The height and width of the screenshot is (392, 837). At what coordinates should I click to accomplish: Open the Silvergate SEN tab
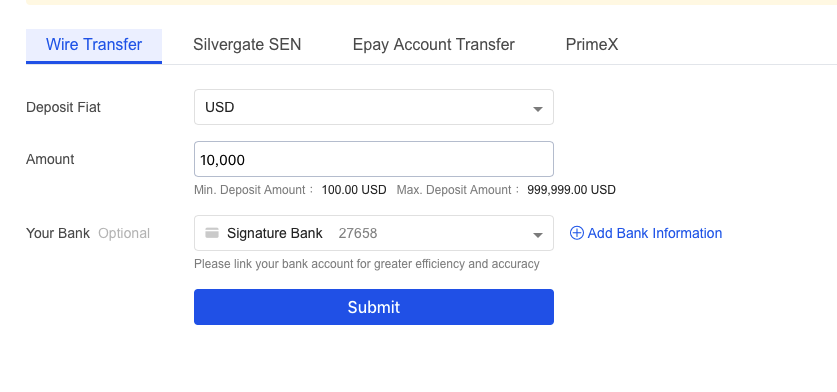tap(247, 44)
